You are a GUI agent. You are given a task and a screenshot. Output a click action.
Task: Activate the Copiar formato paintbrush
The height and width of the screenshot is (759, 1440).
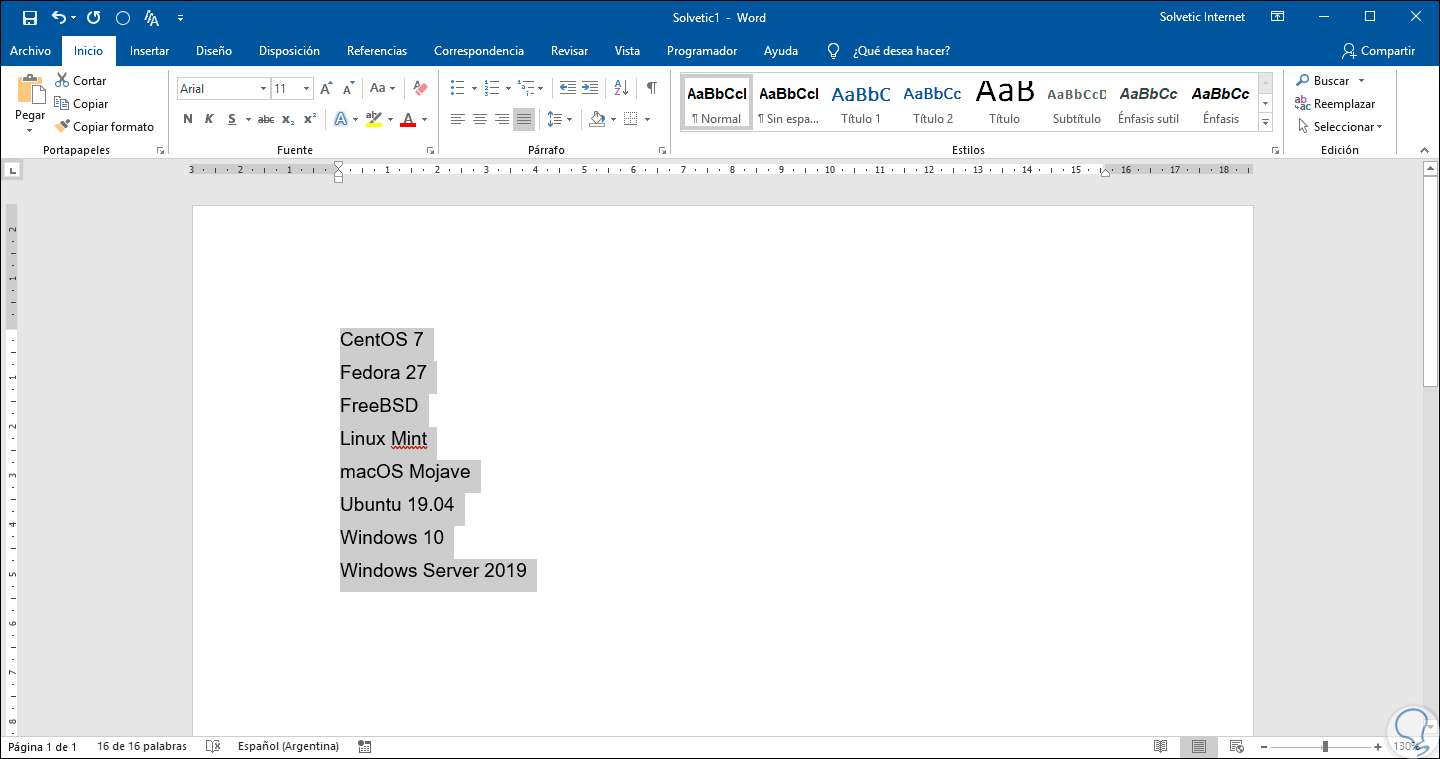105,127
